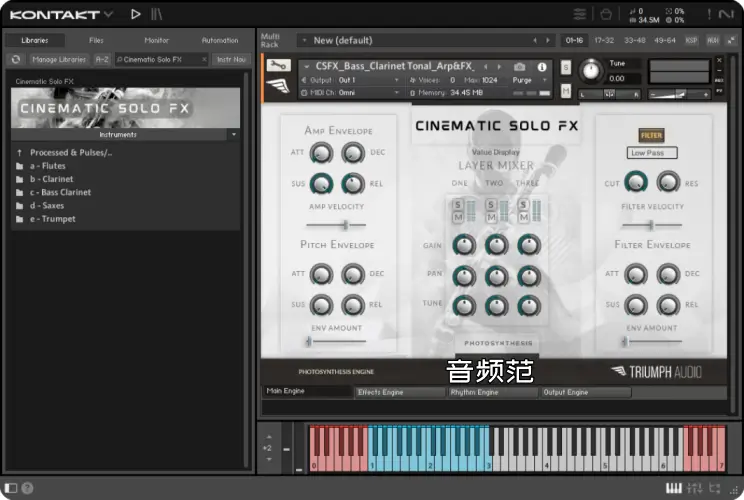Viewport: 744px width, 500px height.
Task: Mute layer THREE in Layer Mixer
Action: [x=523, y=217]
